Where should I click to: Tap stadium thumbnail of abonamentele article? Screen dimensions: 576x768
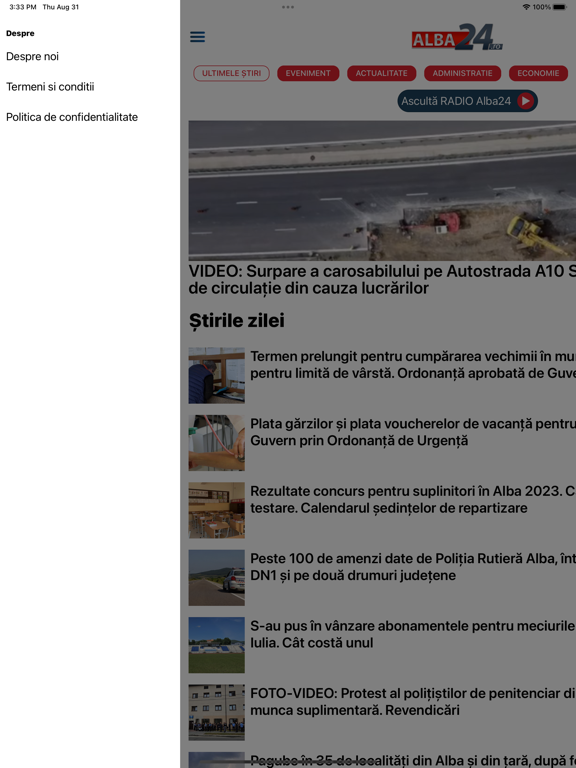click(216, 645)
